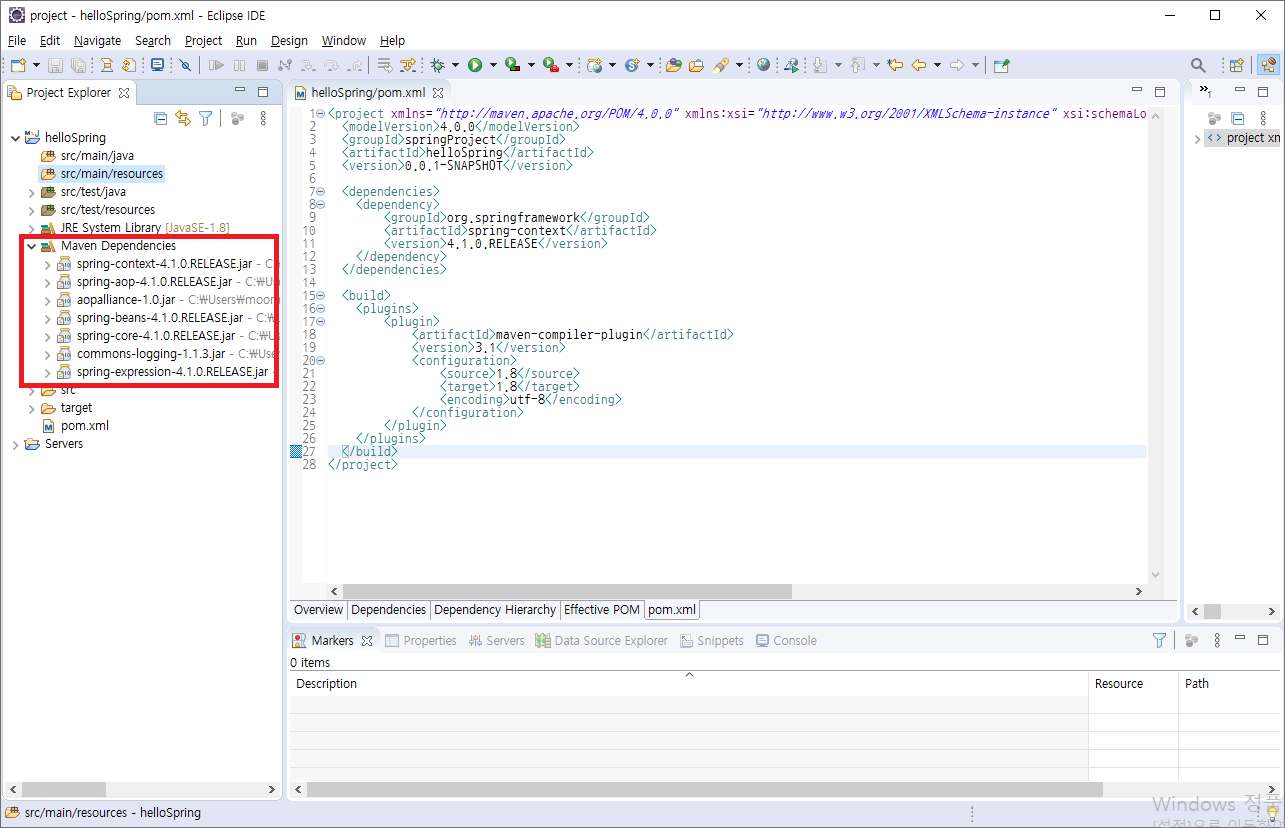Select commons-logging-1.1.3.jar entry
The image size is (1285, 828).
[150, 354]
